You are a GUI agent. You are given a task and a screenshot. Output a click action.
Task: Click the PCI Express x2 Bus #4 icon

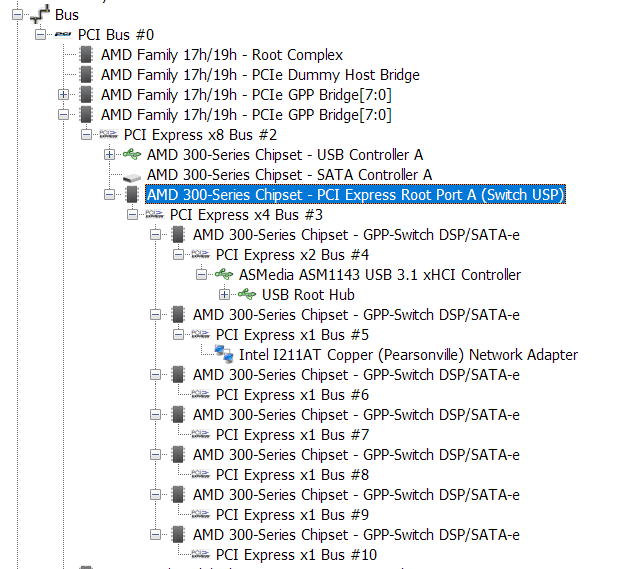coord(201,255)
